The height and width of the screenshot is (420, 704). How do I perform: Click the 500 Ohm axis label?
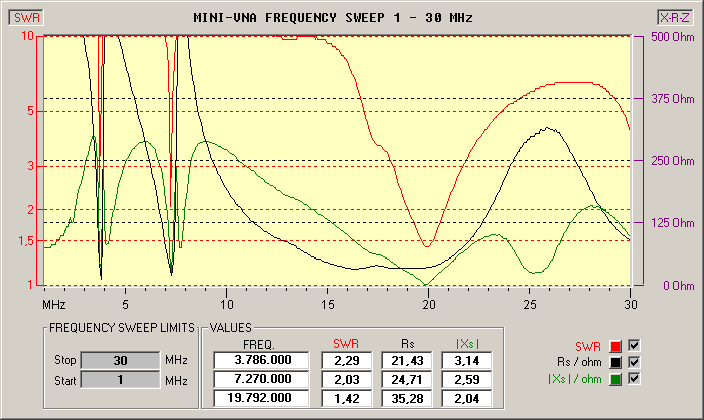[x=673, y=37]
